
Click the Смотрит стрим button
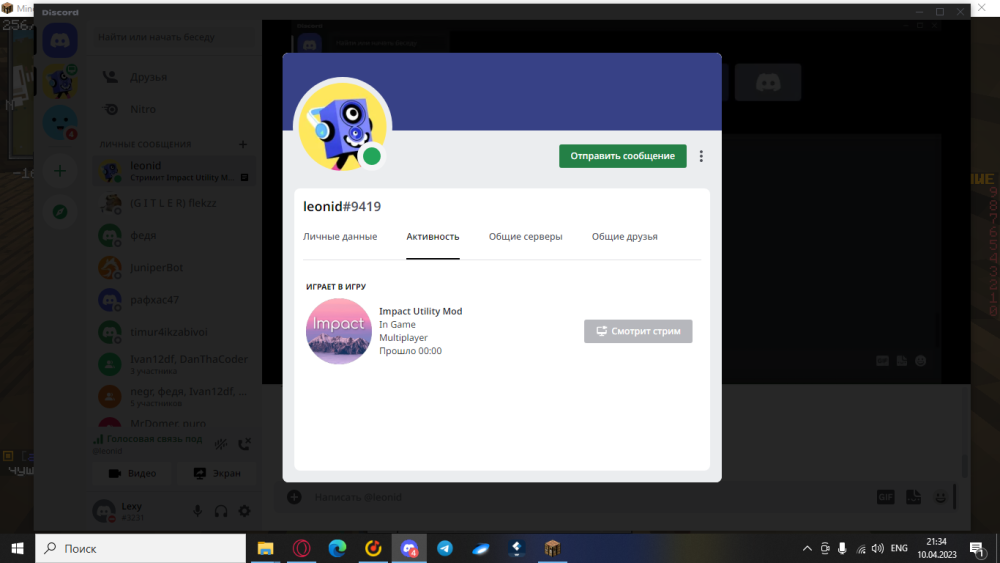tap(638, 331)
